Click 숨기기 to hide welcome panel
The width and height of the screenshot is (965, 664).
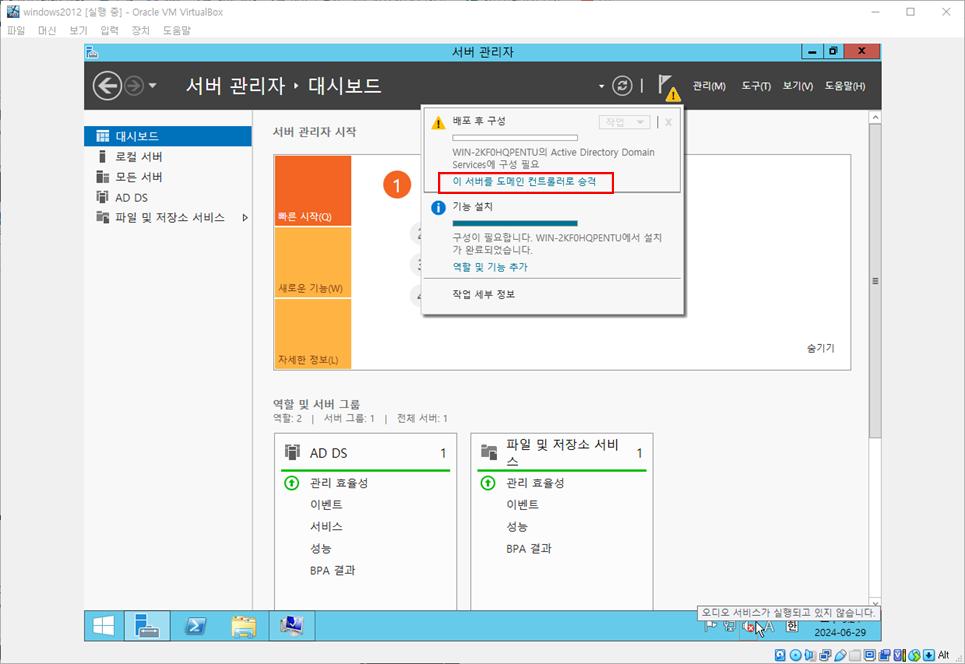pos(820,348)
